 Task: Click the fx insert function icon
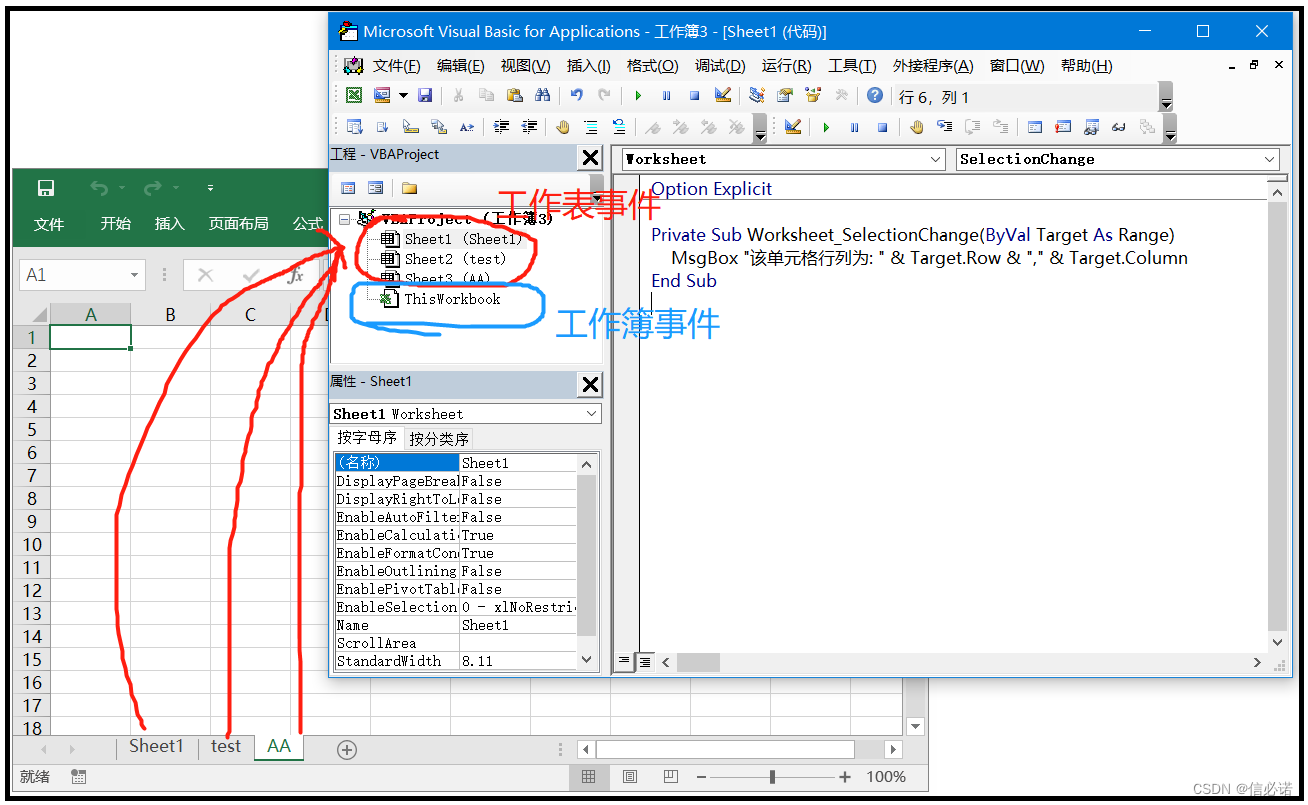click(x=295, y=275)
